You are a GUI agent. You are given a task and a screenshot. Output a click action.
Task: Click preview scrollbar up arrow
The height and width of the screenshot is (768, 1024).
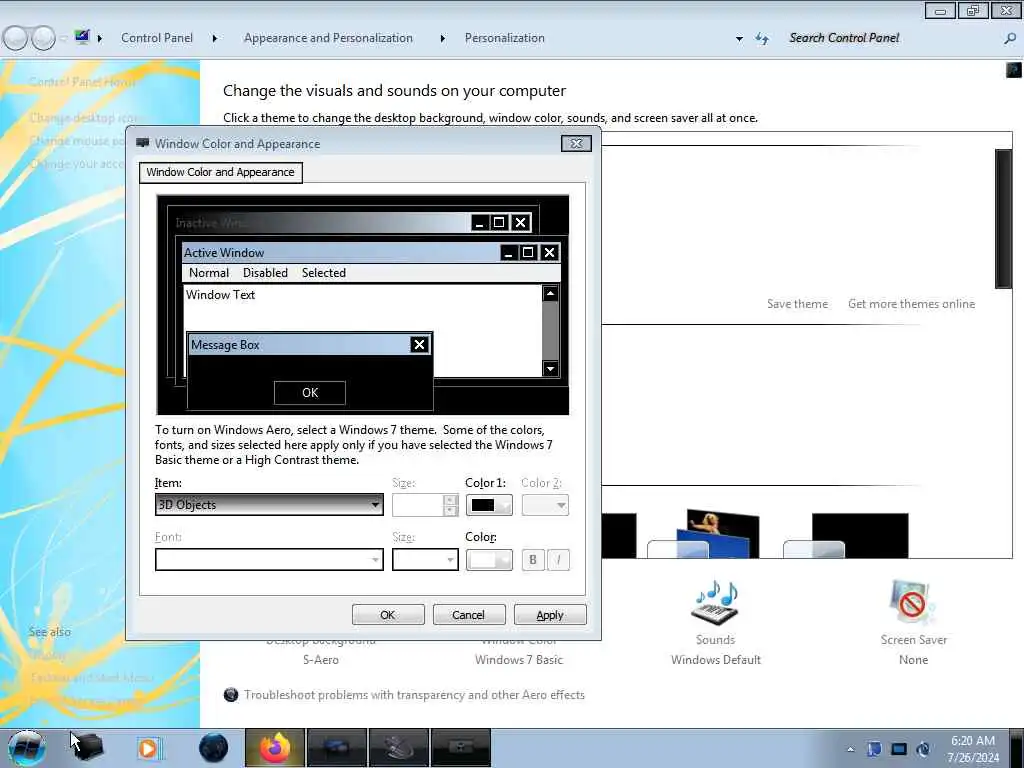pos(551,293)
